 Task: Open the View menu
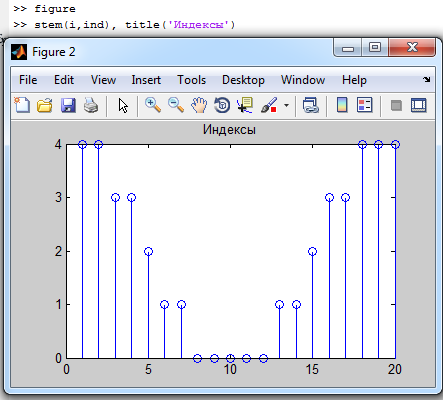coord(103,80)
